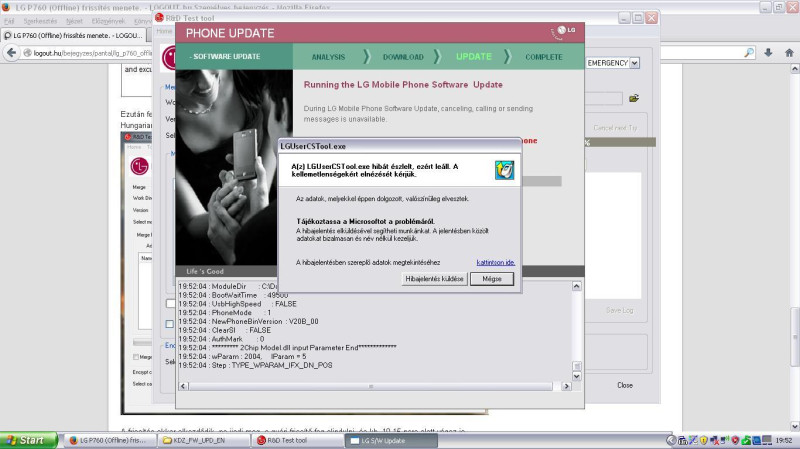
Task: Switch to KDZ_FW_UPD_EN folder taskbar item
Action: pyautogui.click(x=203, y=440)
